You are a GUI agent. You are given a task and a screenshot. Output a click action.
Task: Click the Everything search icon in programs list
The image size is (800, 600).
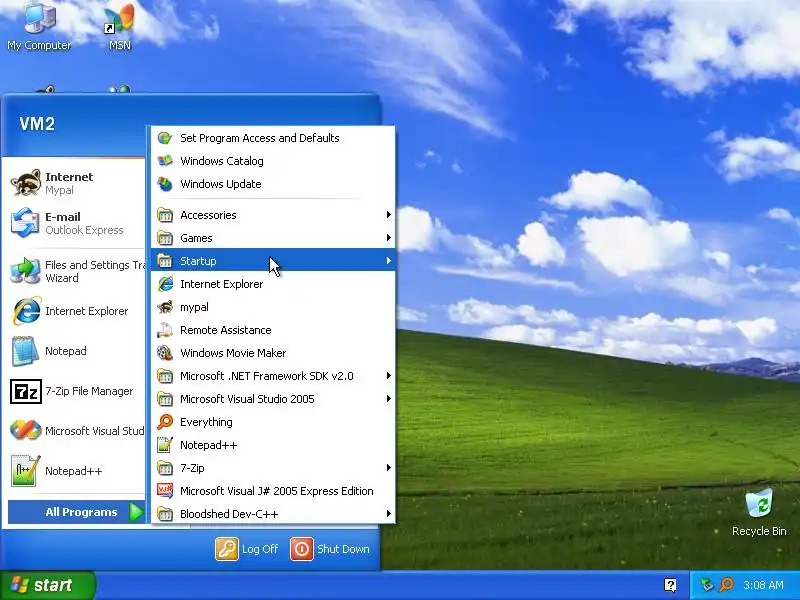pyautogui.click(x=165, y=421)
